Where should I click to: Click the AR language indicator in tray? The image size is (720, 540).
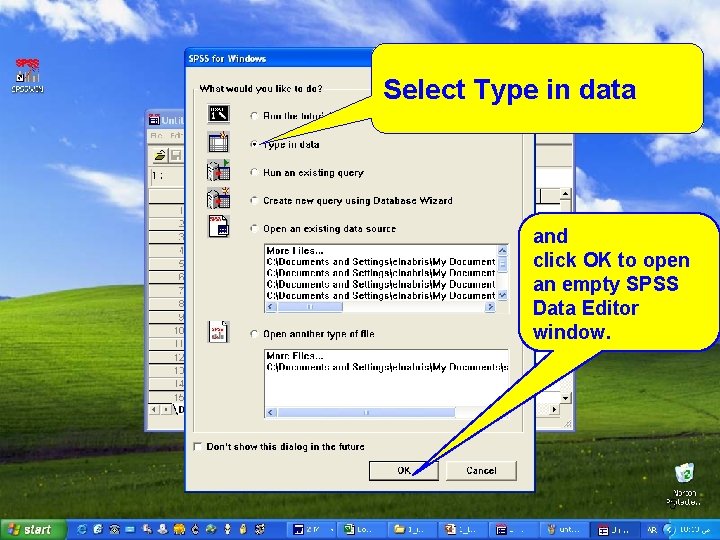click(x=652, y=530)
